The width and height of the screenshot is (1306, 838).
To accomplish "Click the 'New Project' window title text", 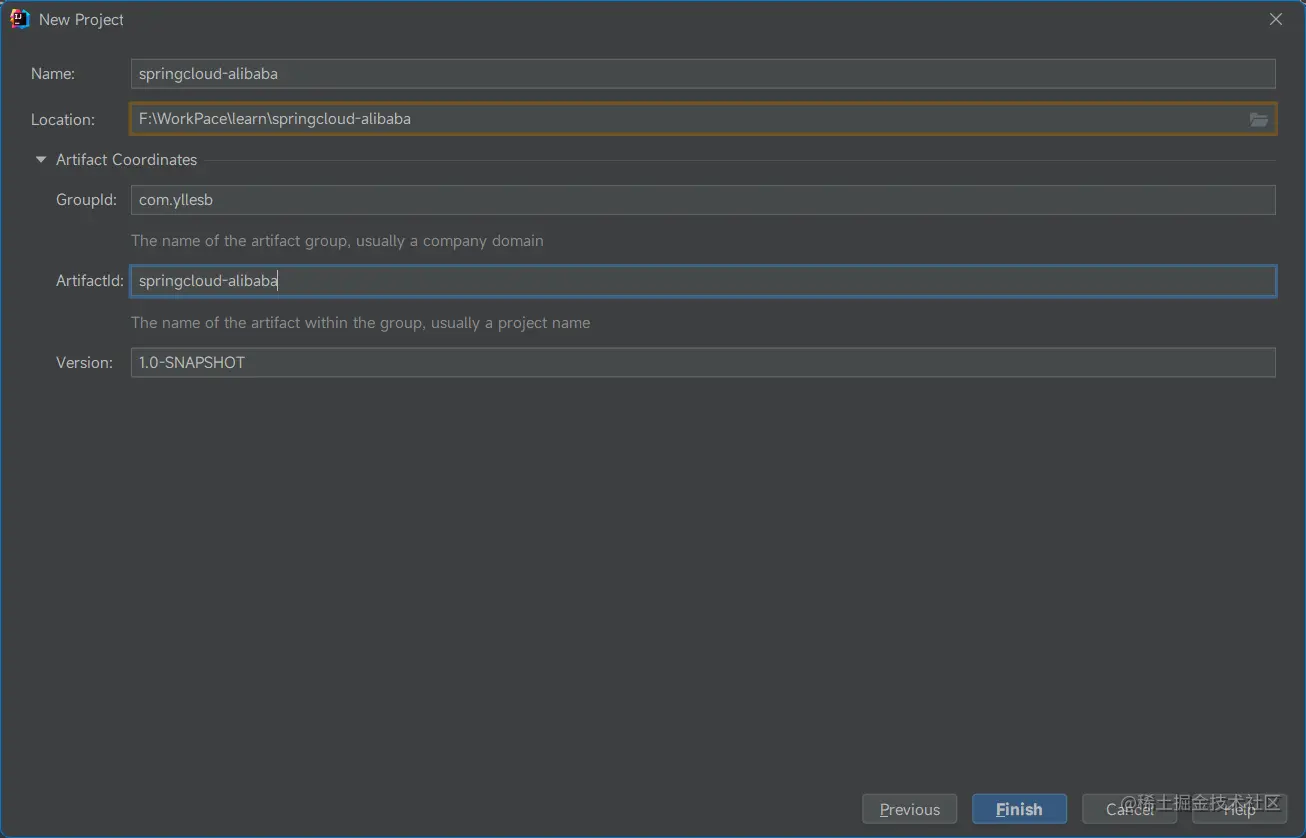I will click(x=82, y=20).
